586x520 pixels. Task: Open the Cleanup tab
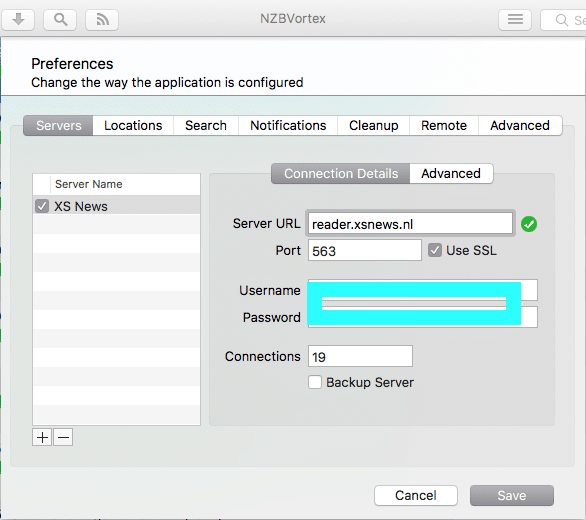(373, 125)
